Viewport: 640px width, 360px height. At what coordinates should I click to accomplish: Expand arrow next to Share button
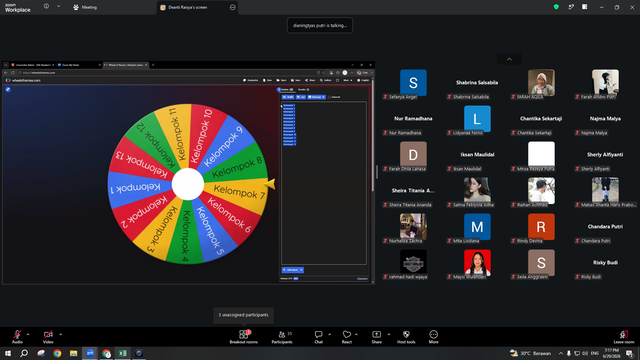389,334
